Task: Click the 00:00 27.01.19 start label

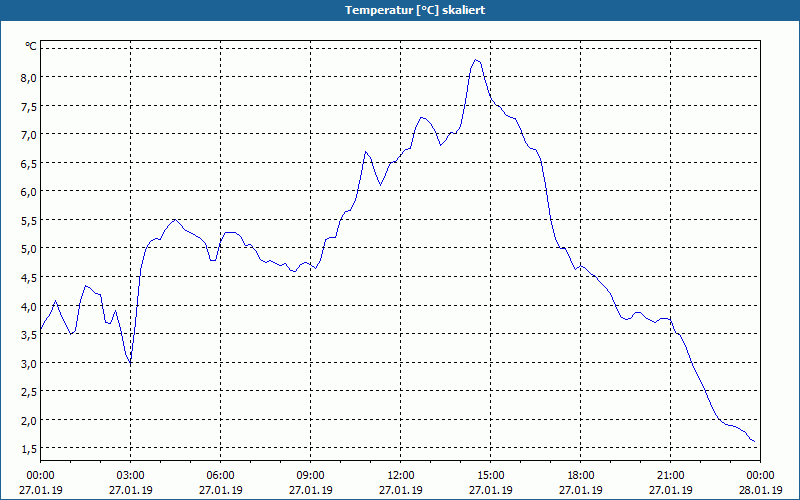Action: pos(41,483)
